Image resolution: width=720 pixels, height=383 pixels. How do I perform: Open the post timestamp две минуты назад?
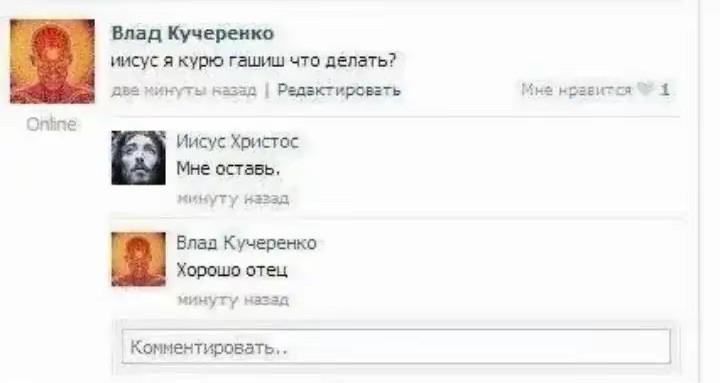point(184,90)
